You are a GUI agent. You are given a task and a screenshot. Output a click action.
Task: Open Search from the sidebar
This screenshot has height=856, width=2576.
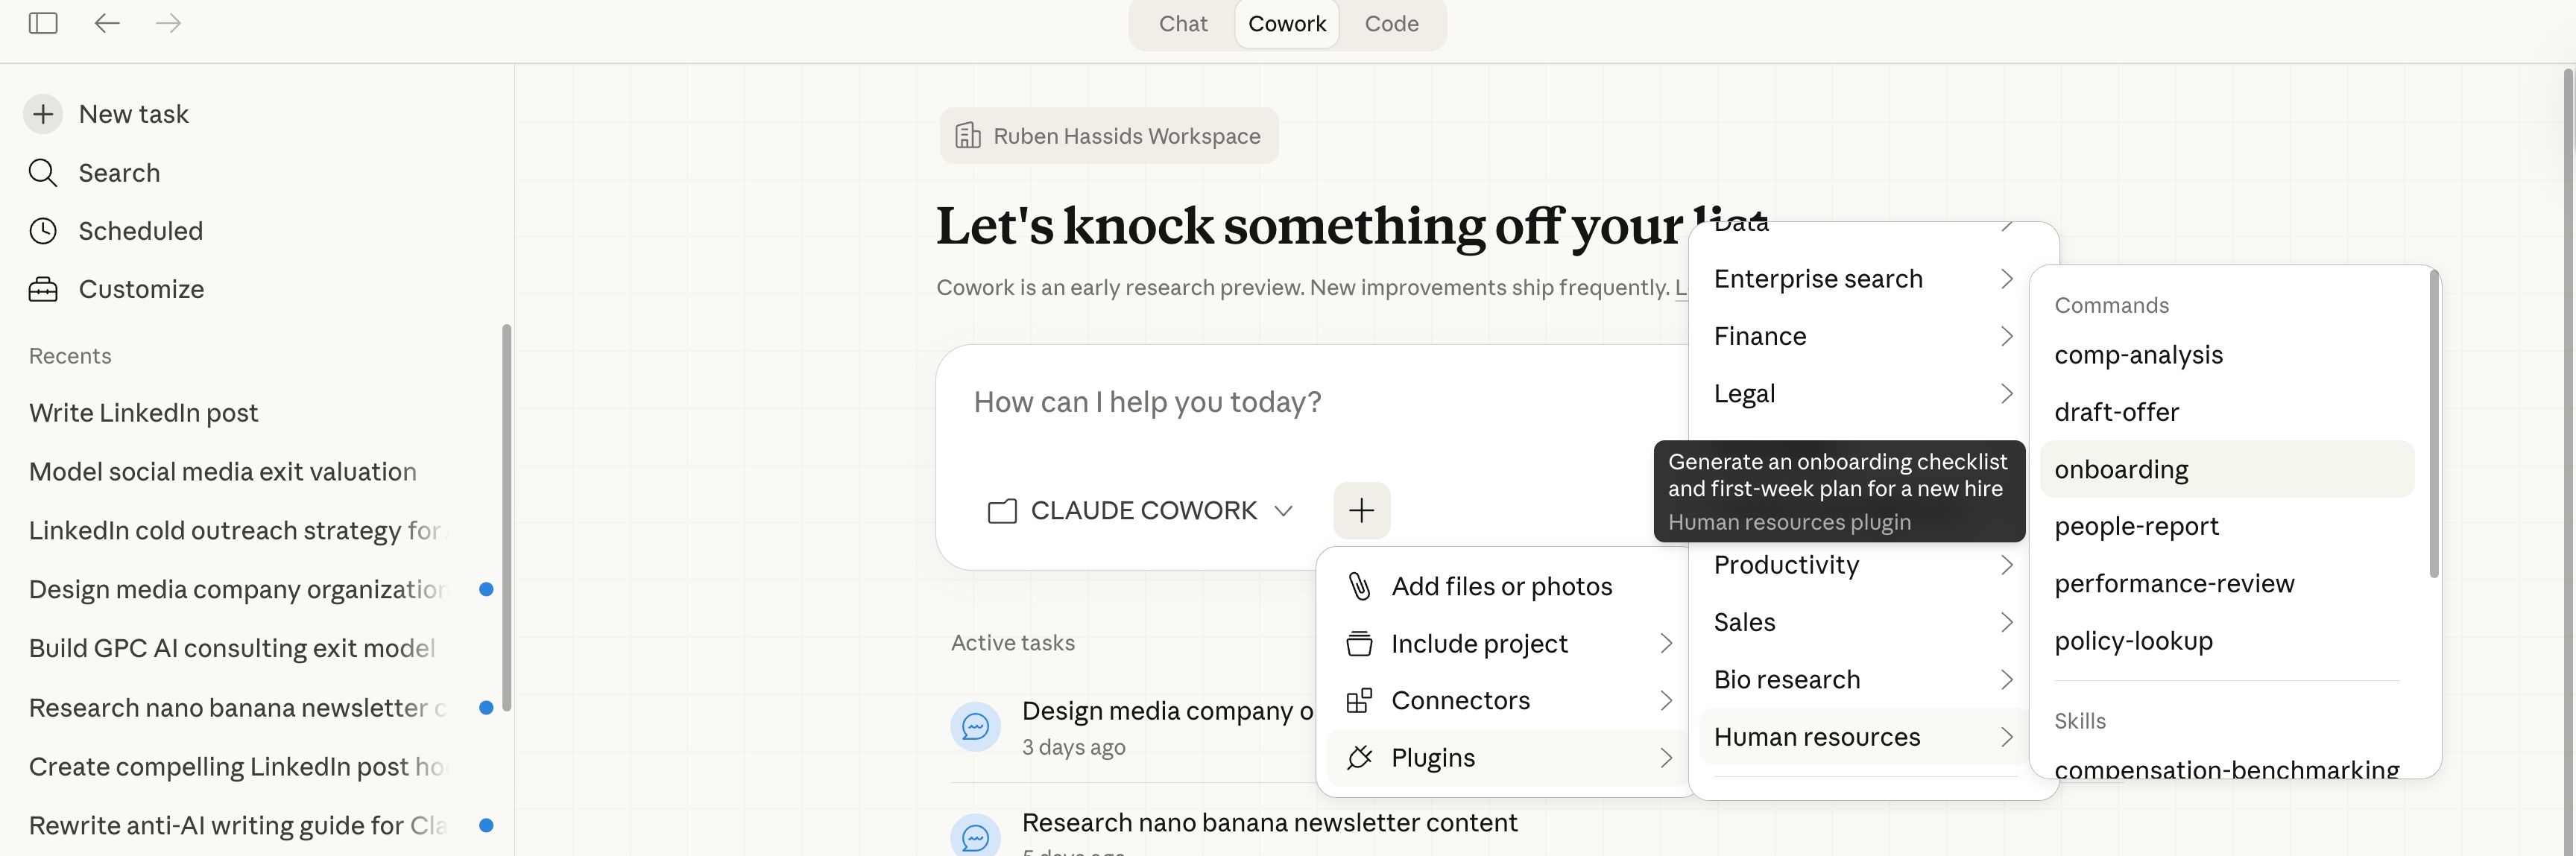coord(119,172)
